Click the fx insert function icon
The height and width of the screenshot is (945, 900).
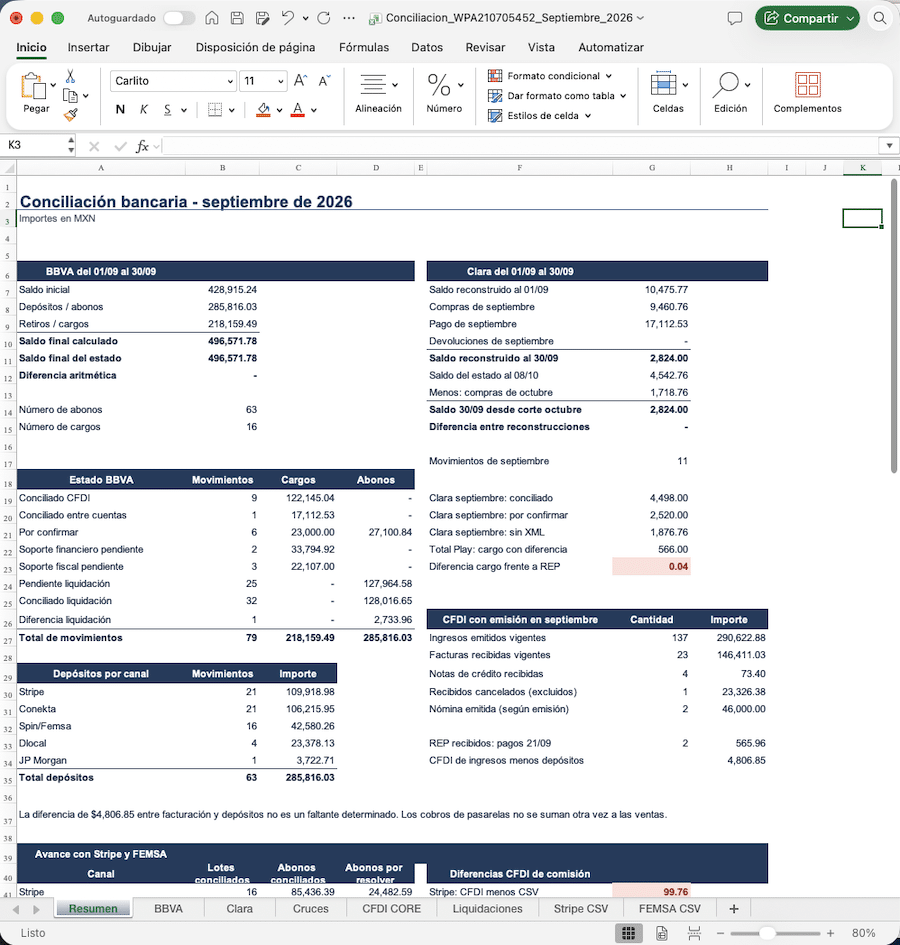[x=142, y=146]
